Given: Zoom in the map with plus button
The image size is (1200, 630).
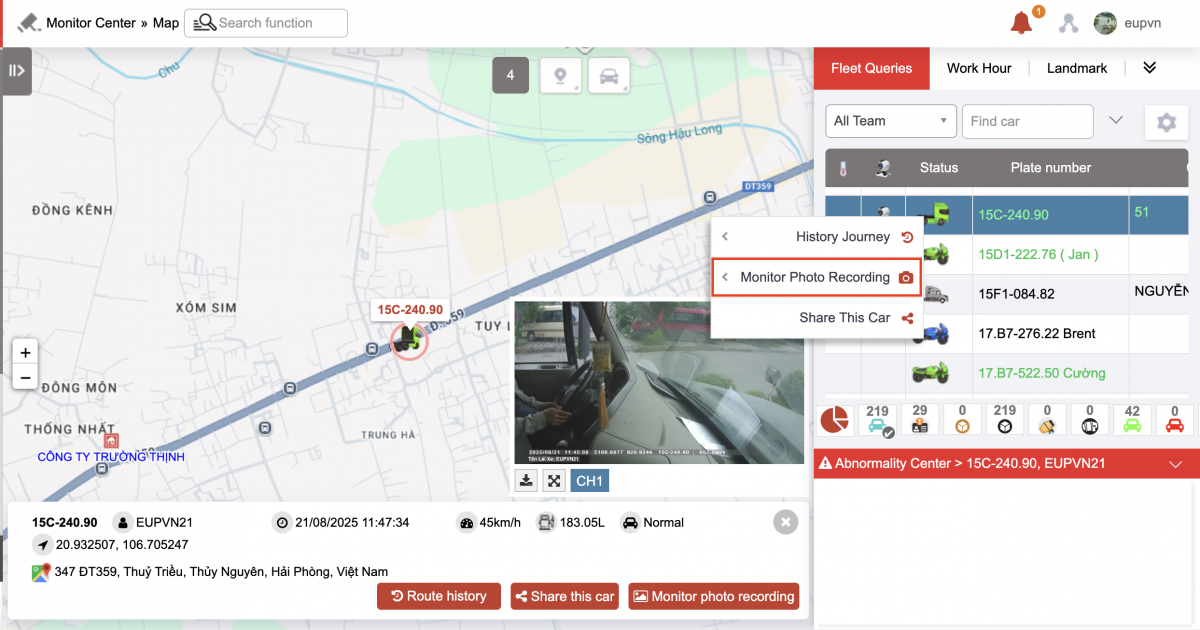Looking at the screenshot, I should point(26,352).
